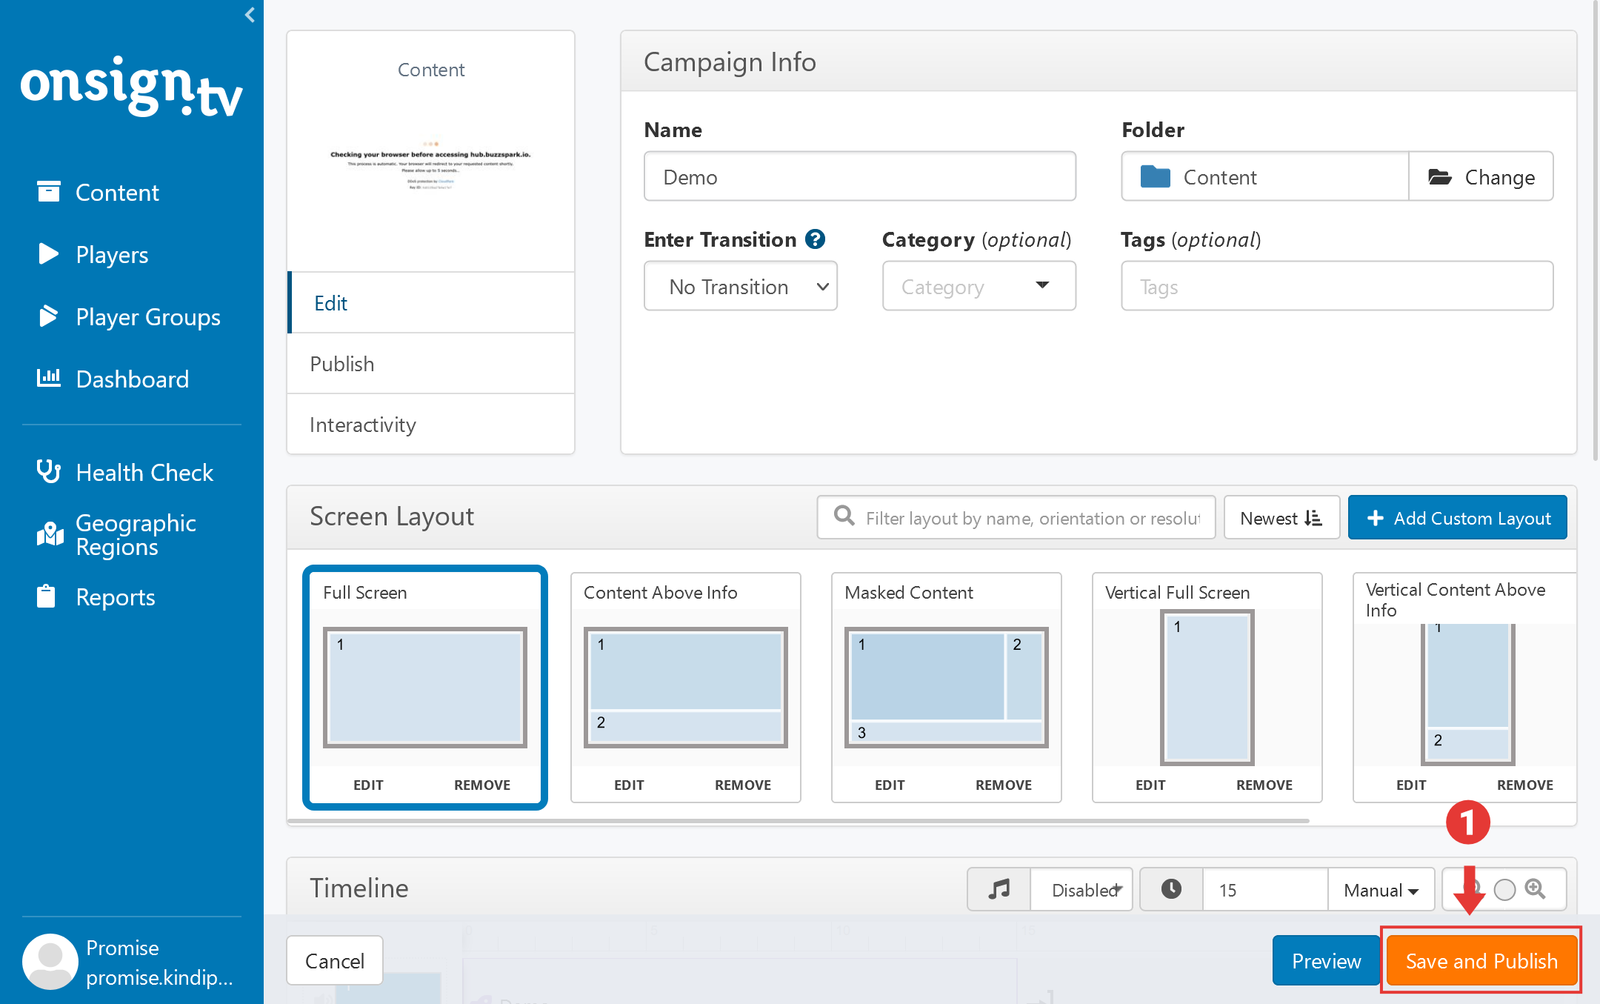Open the Players section in sidebar
The image size is (1600, 1004).
[111, 255]
